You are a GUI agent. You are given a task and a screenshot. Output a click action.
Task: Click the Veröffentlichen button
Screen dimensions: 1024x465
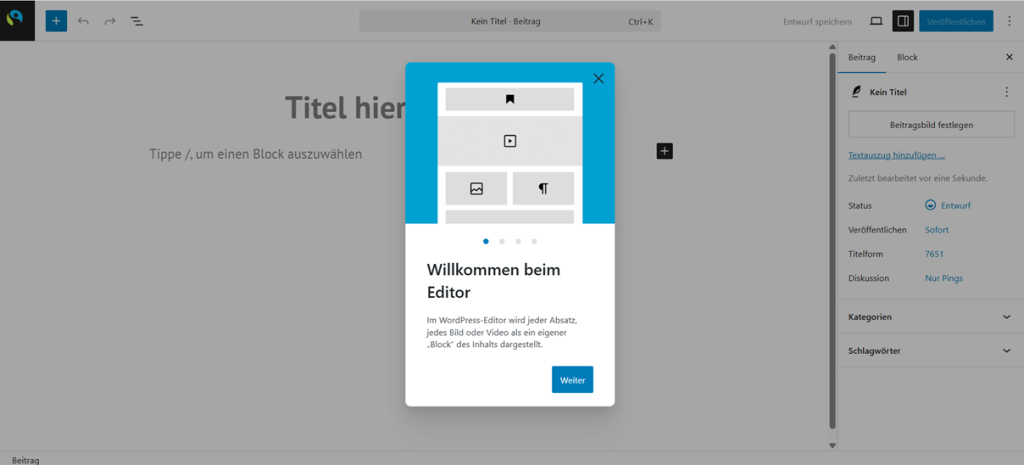pyautogui.click(x=956, y=22)
